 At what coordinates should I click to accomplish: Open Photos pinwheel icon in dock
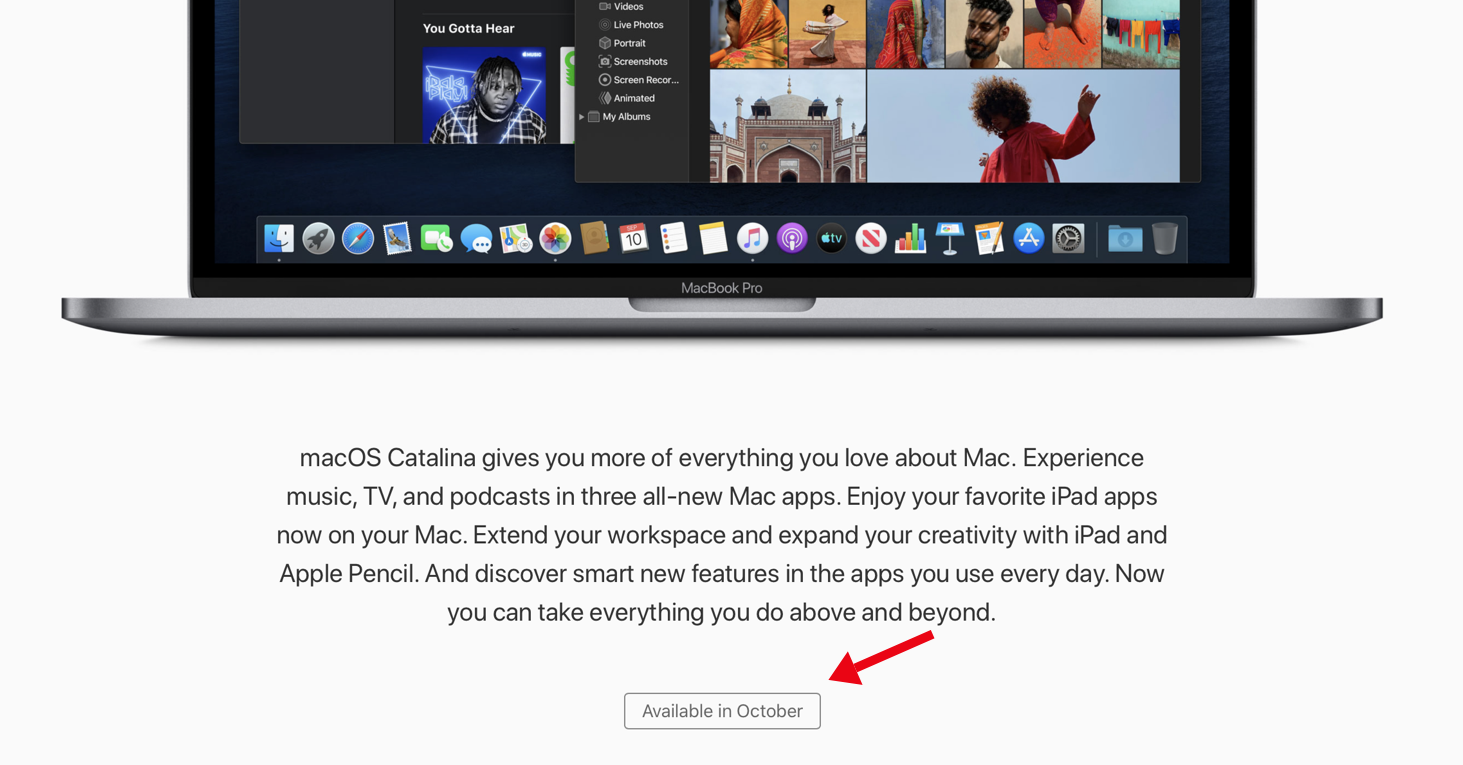point(555,238)
